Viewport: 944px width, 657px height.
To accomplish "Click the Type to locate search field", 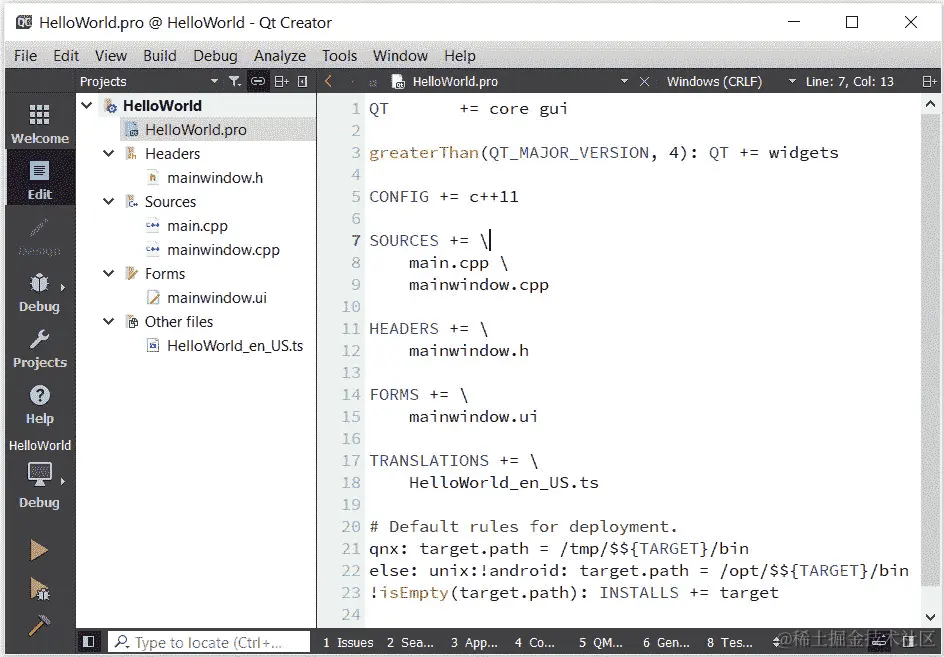I will pyautogui.click(x=208, y=643).
